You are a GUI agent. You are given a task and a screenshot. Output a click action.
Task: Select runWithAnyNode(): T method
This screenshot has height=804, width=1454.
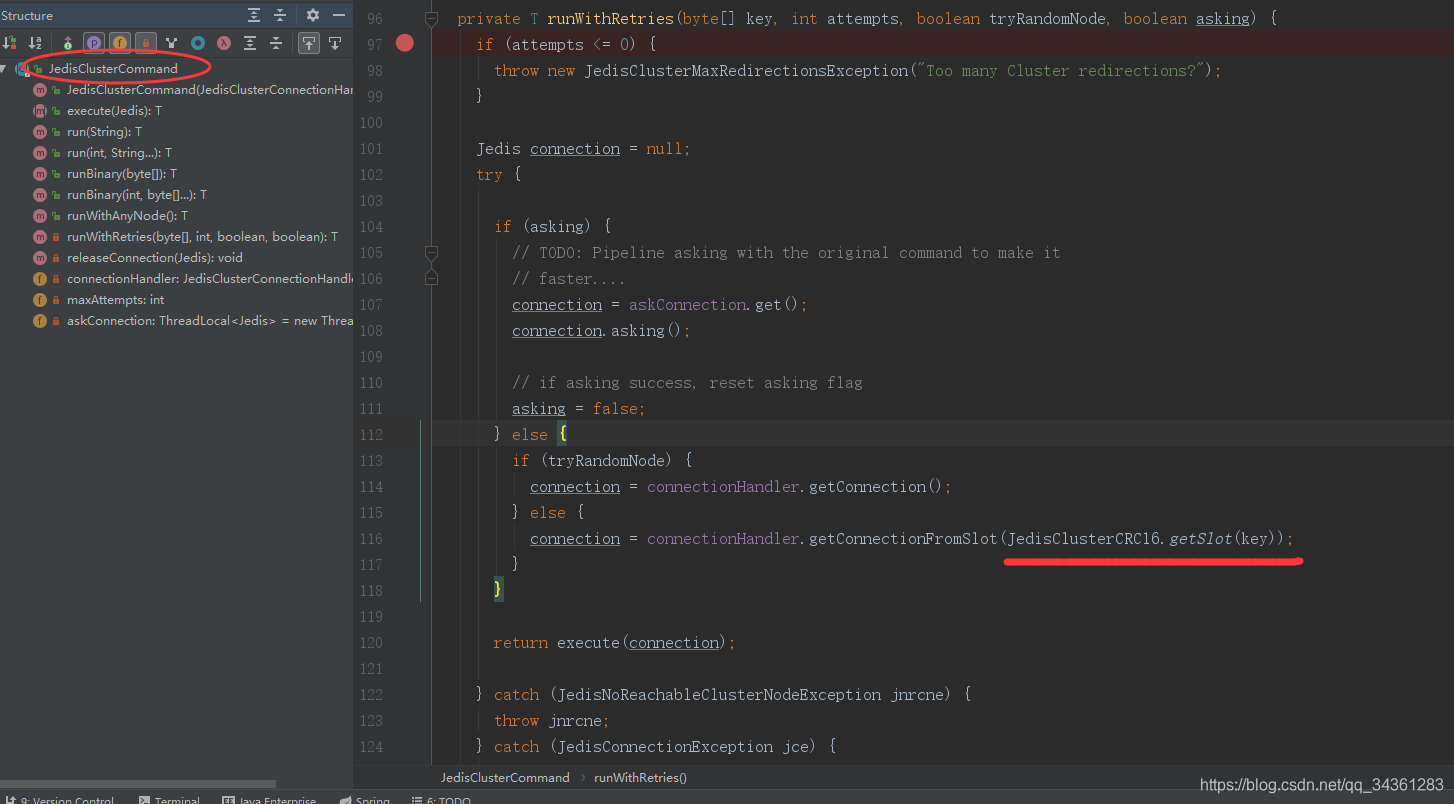pos(127,216)
